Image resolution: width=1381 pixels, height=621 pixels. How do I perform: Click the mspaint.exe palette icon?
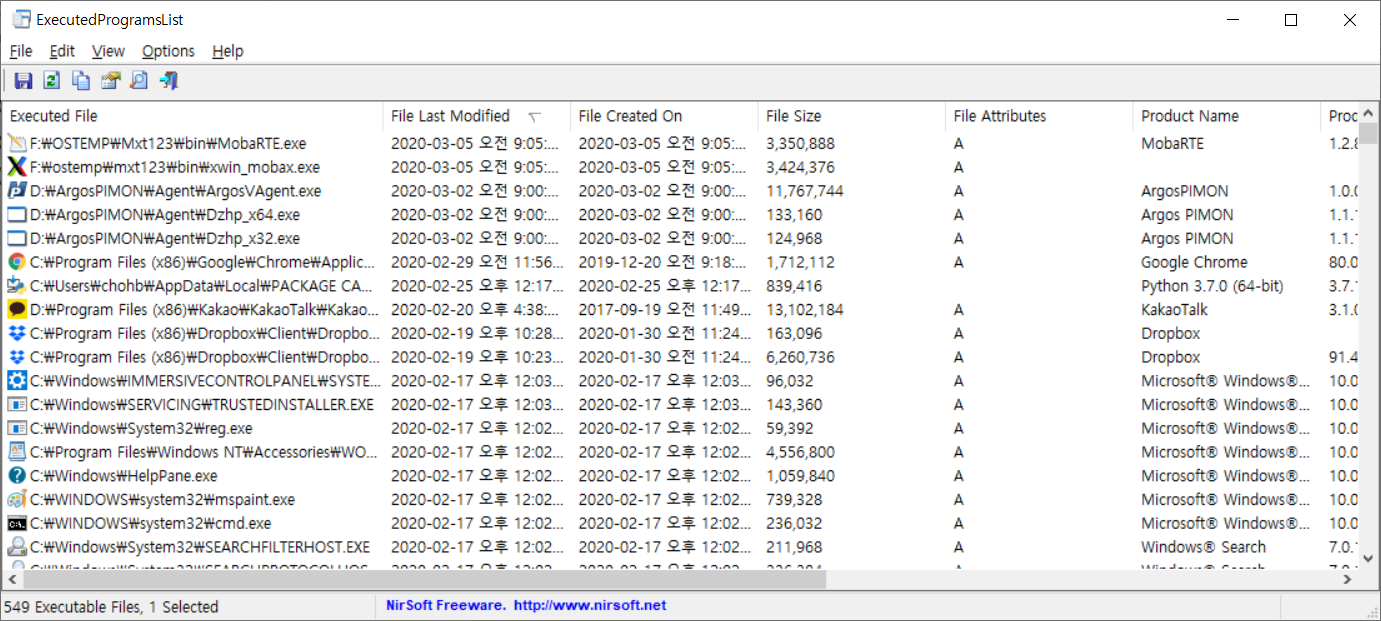click(x=17, y=499)
